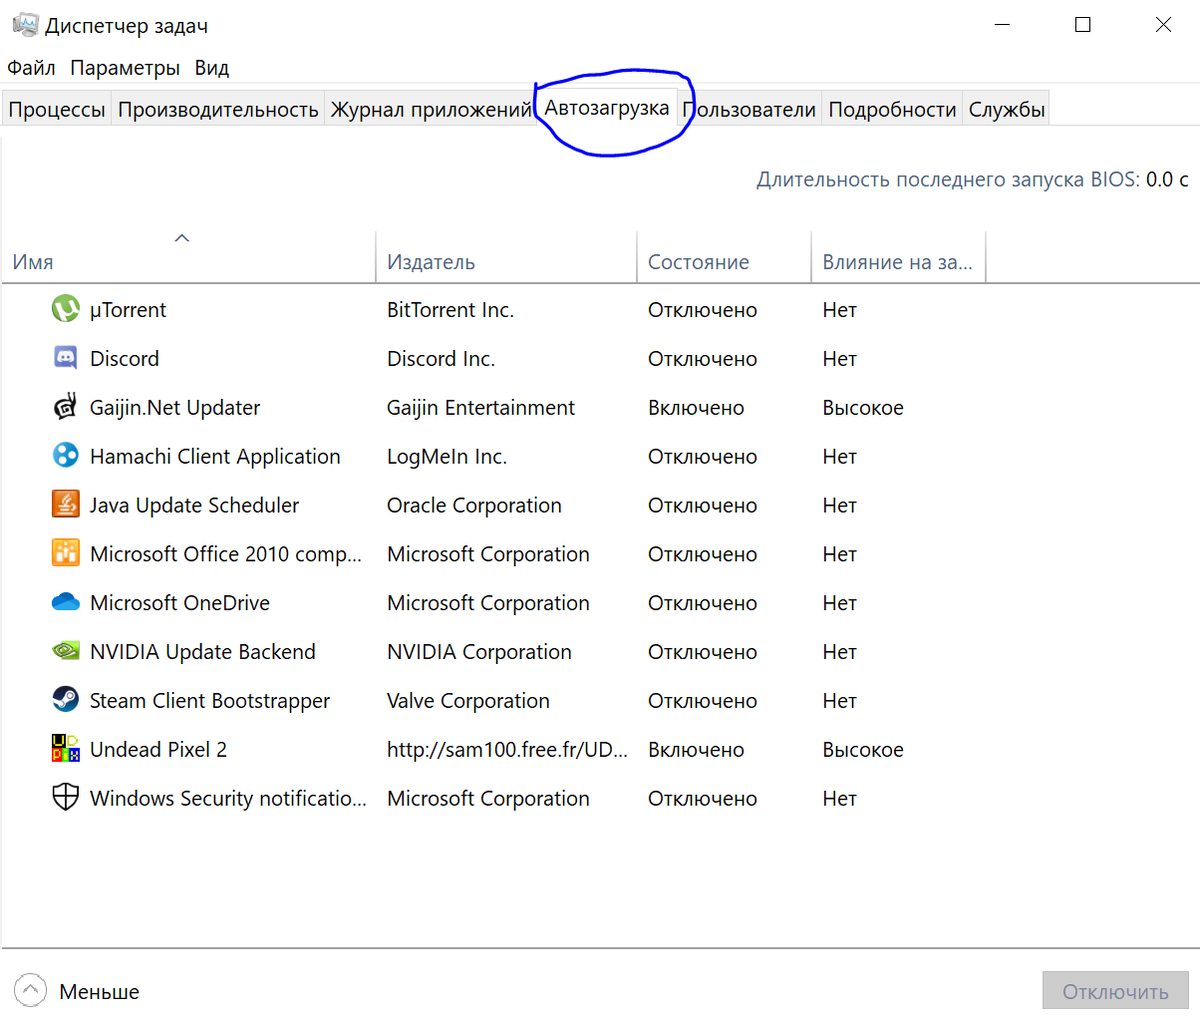Viewport: 1200px width, 1026px height.
Task: Select the Microsoft Office 2010 component entry
Action: [226, 554]
